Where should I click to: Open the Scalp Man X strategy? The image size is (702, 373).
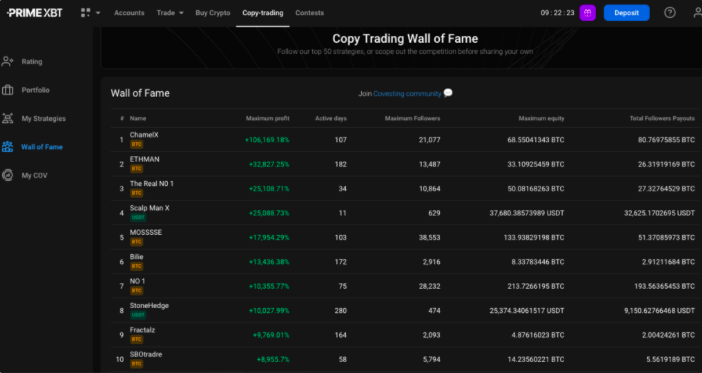pos(150,208)
